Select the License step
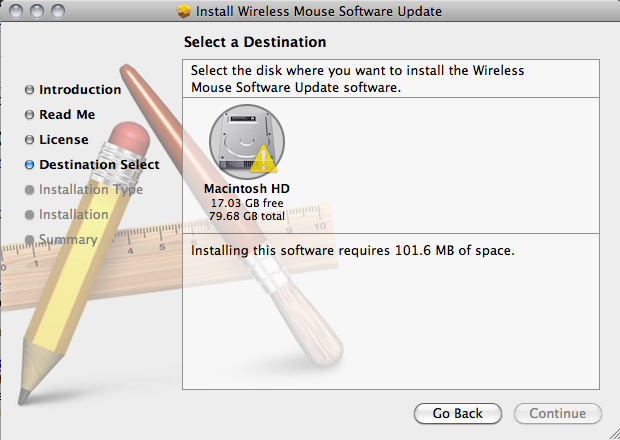The image size is (620, 440). pyautogui.click(x=64, y=140)
